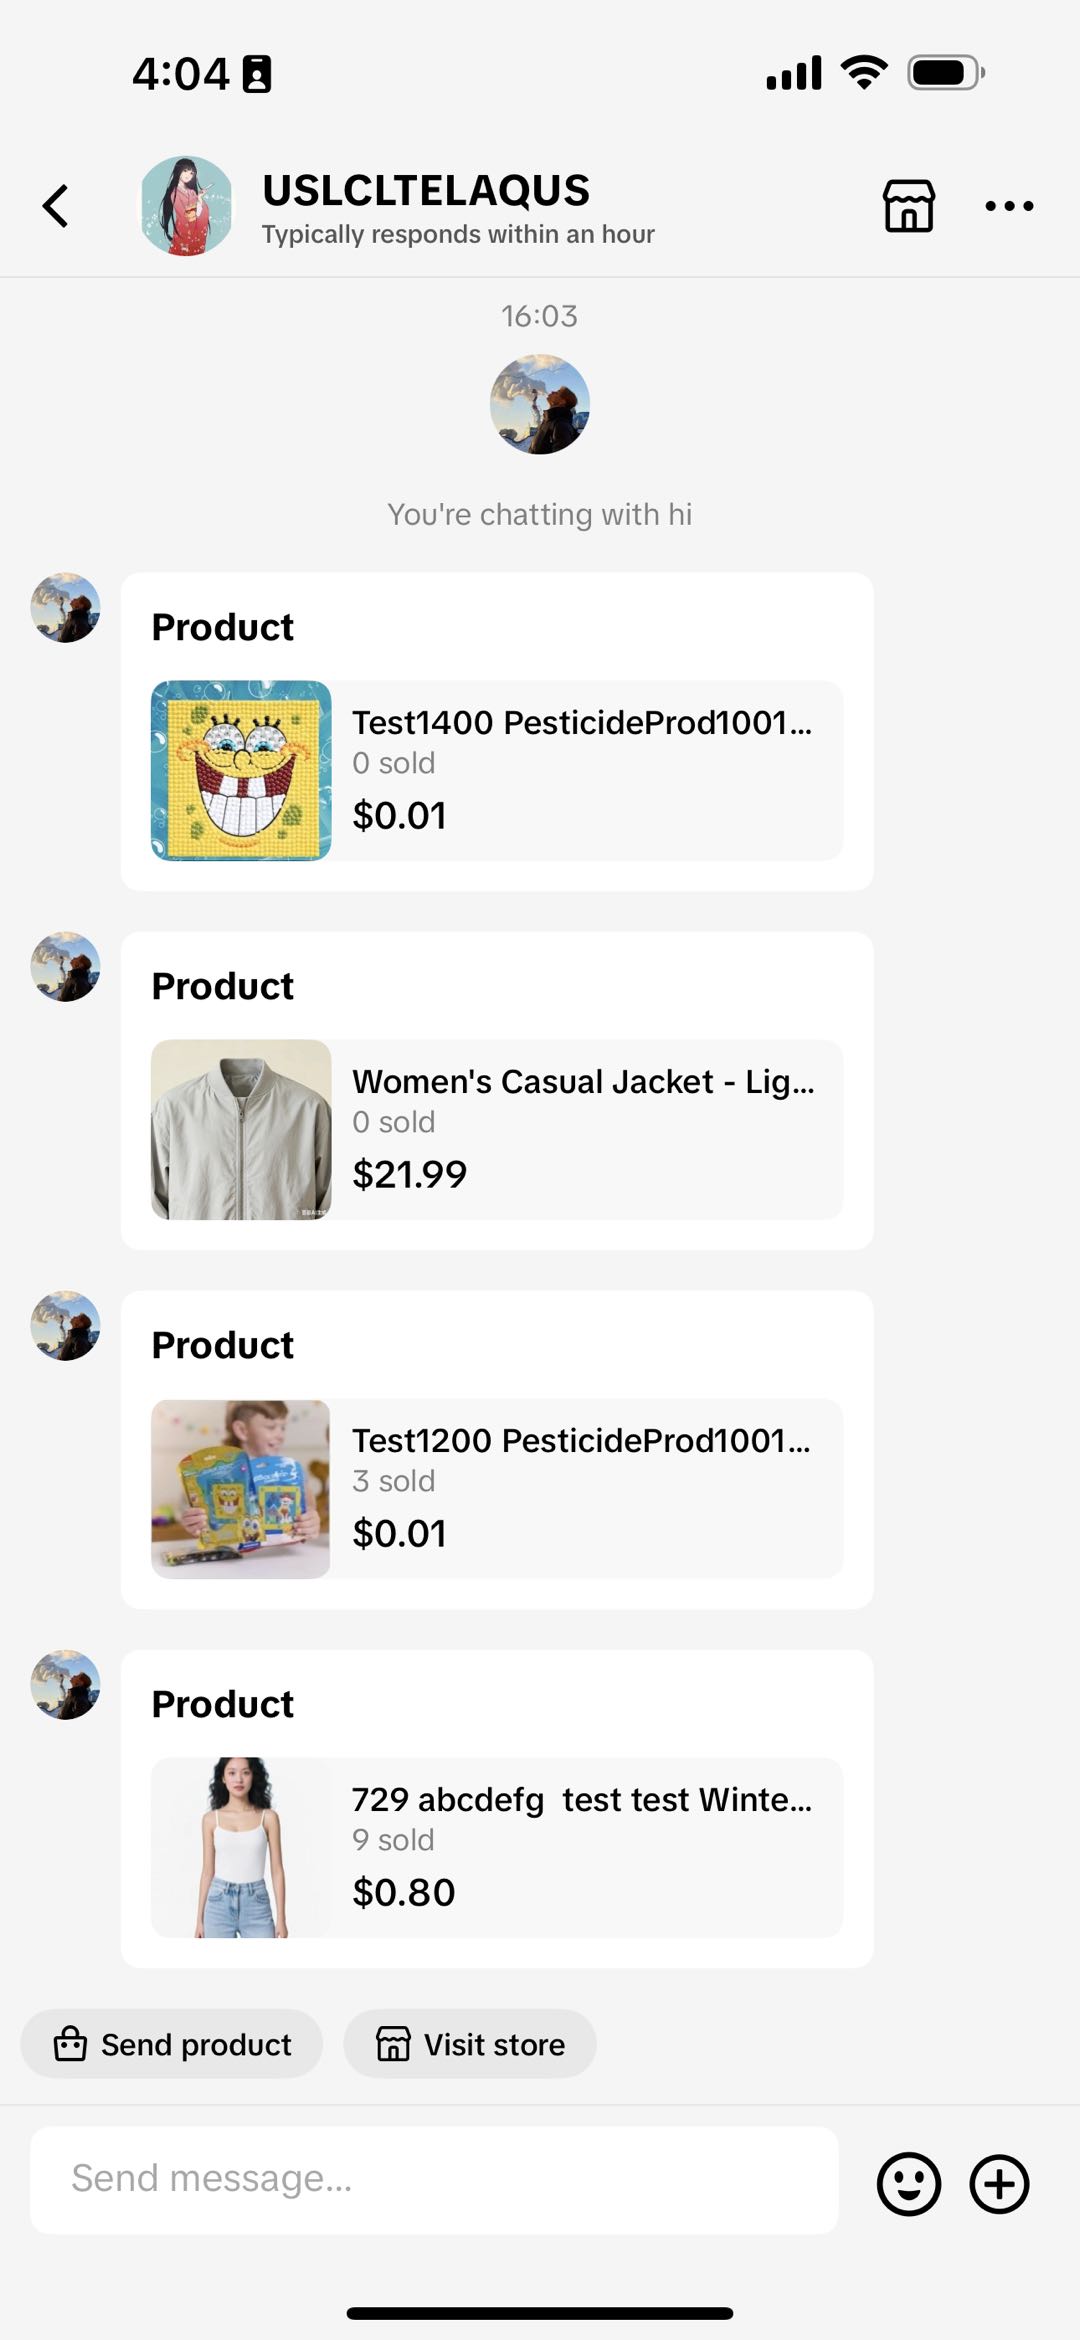Open the Test1200 PesticideProd product image

pos(241,1489)
